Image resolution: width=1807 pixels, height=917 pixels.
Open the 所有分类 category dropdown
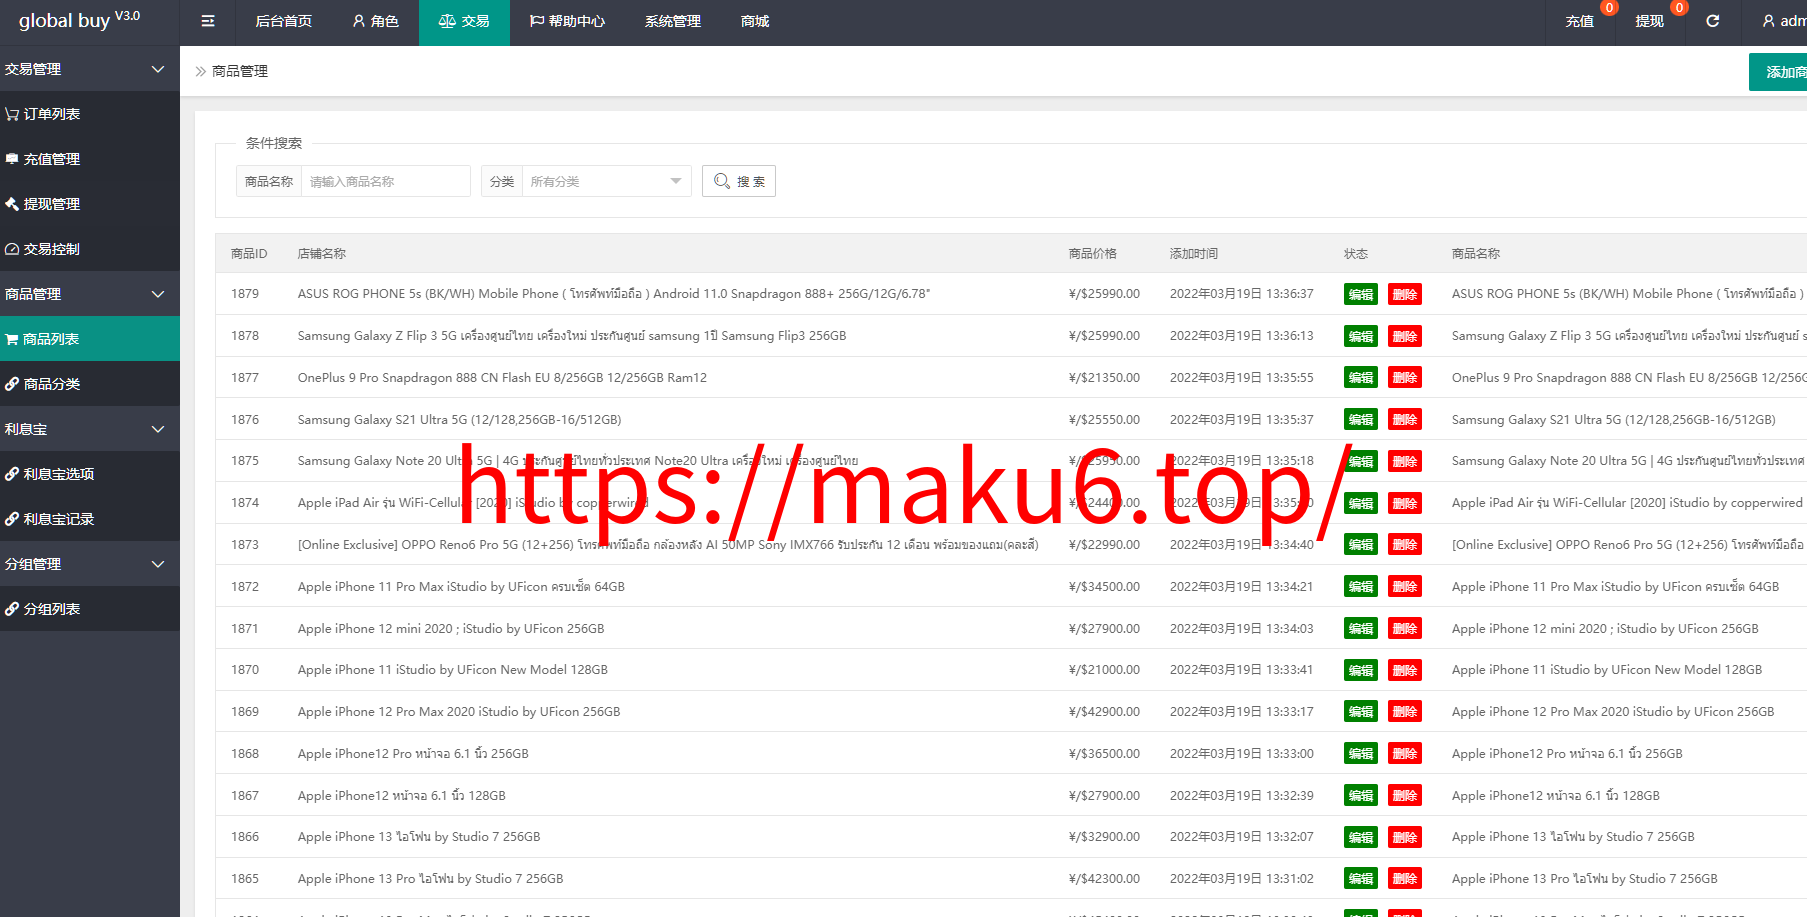pos(606,181)
